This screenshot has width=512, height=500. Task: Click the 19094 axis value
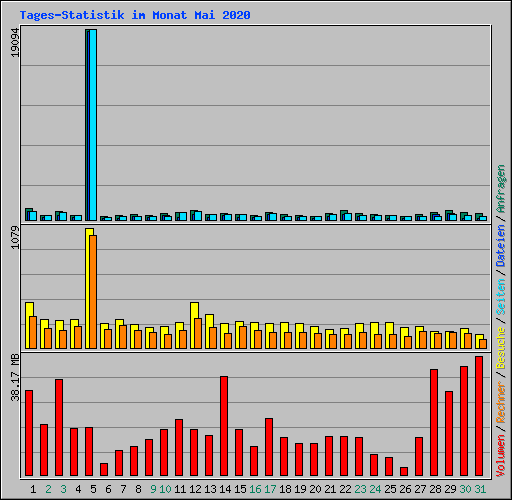pyautogui.click(x=15, y=43)
